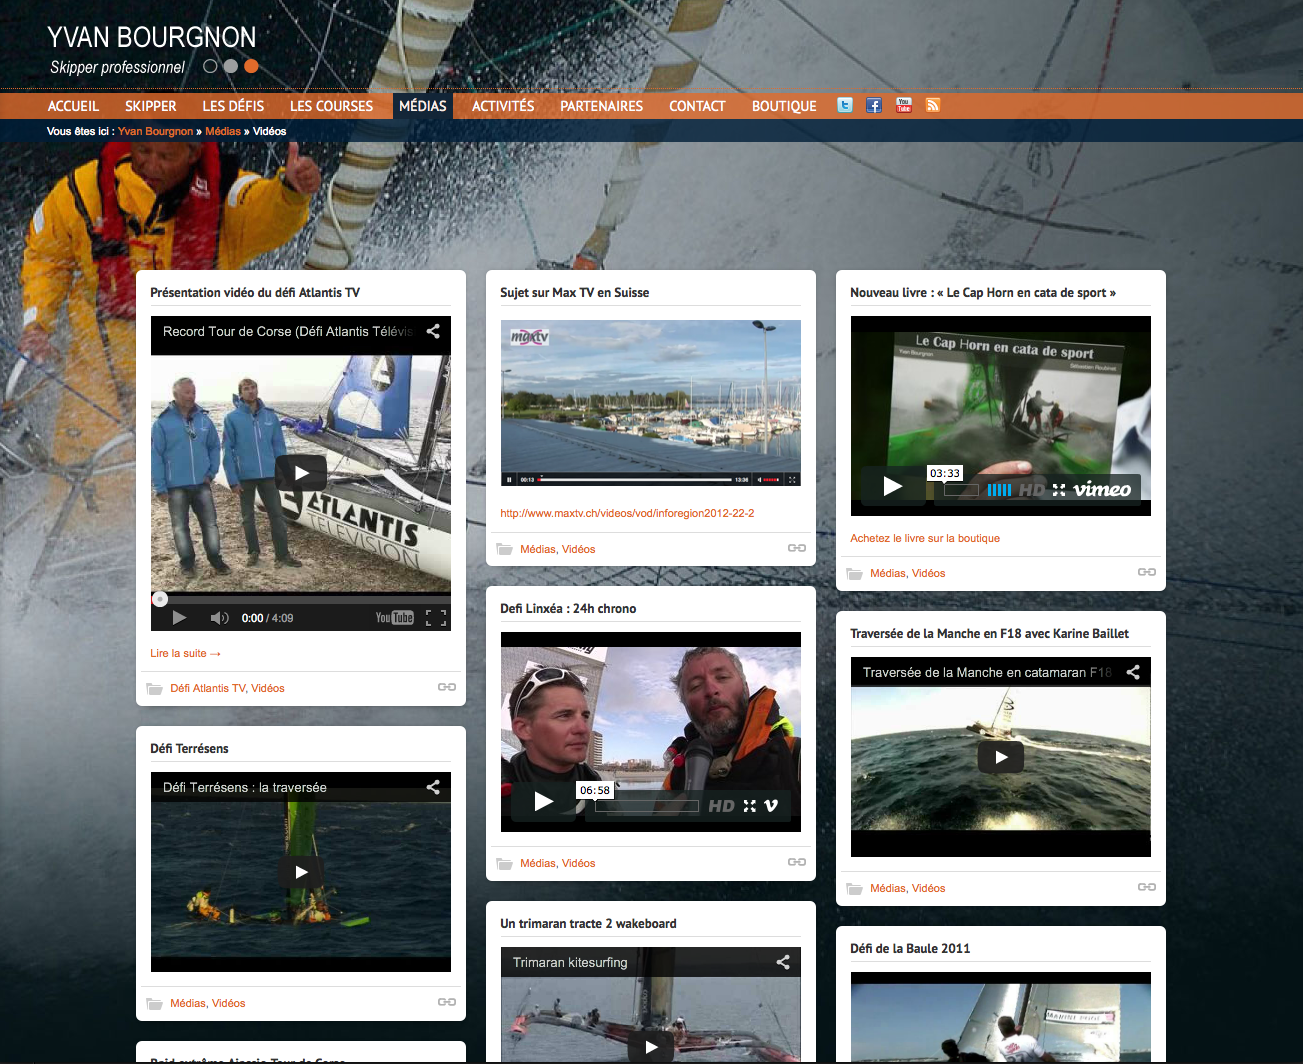
Task: Expand Defi Linxéa video to fullscreen
Action: 750,806
